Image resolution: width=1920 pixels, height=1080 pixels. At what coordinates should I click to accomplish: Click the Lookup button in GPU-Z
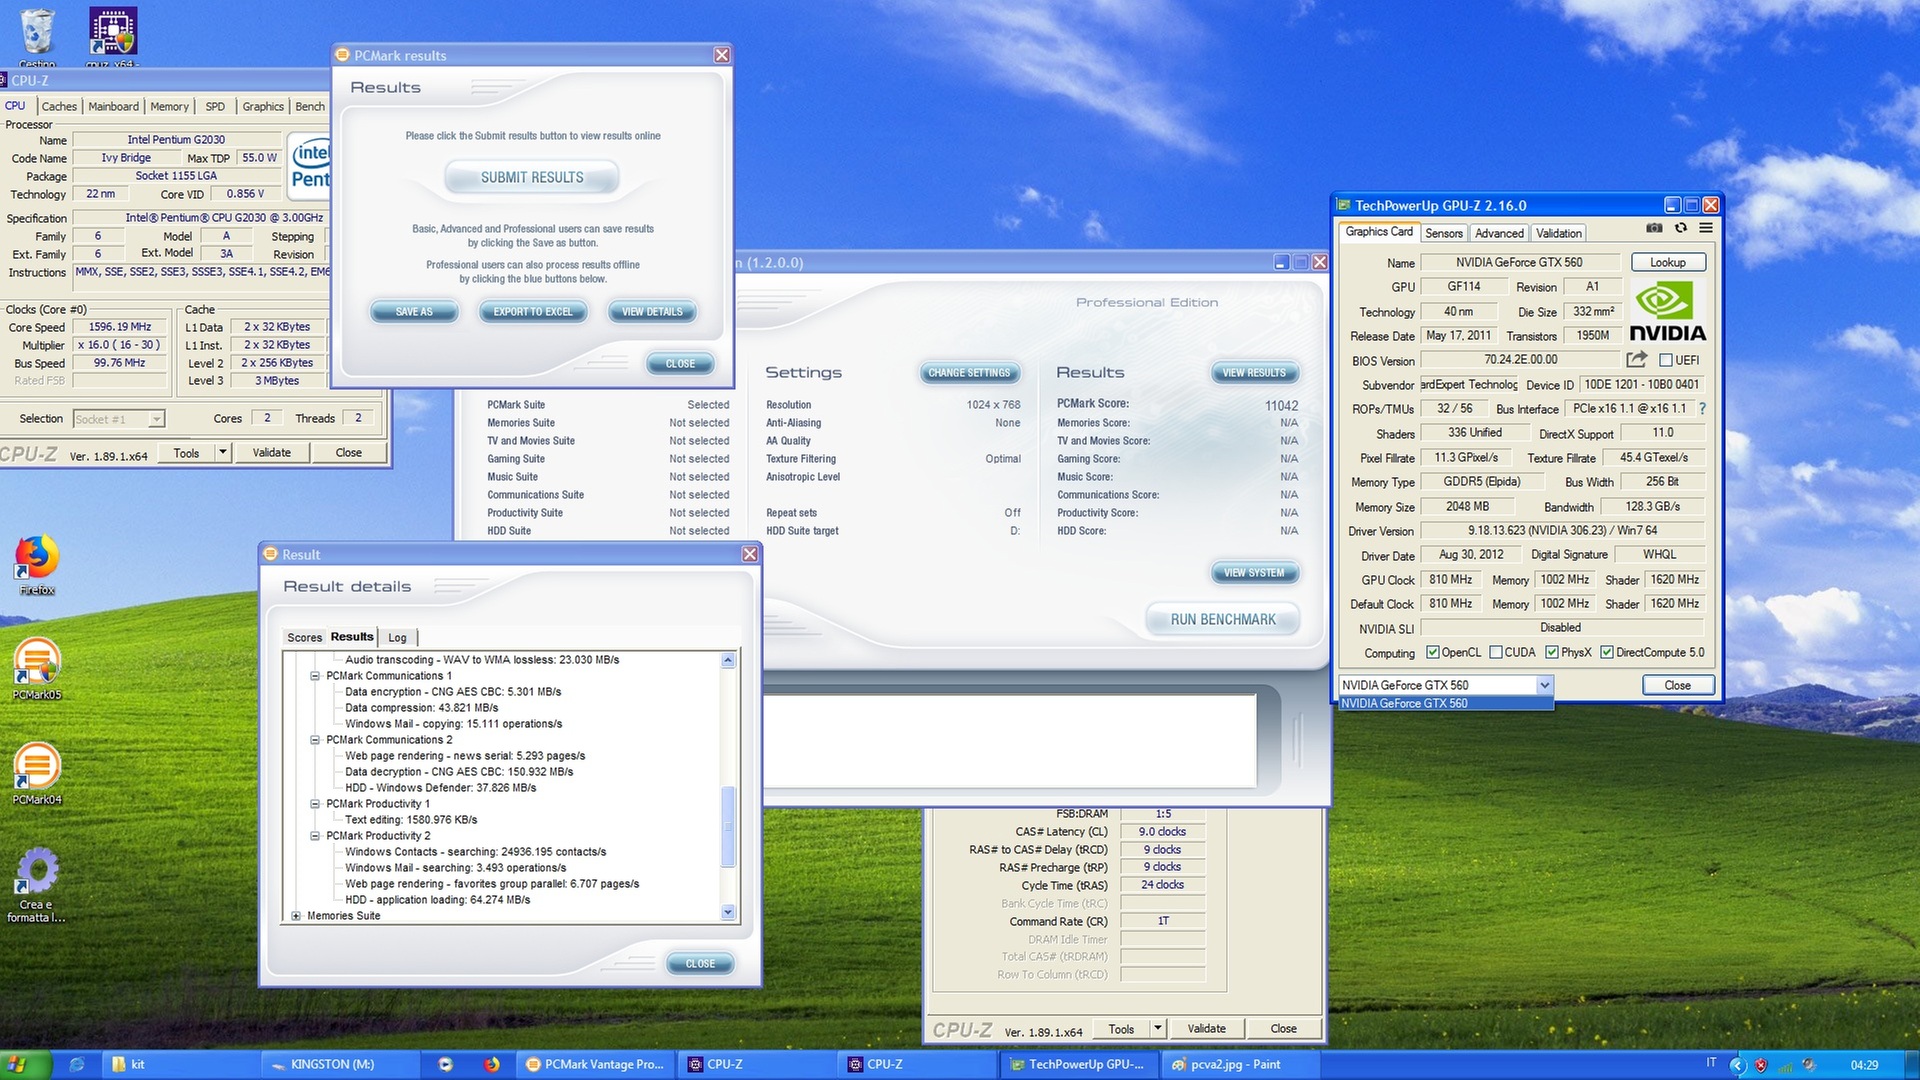click(x=1668, y=262)
